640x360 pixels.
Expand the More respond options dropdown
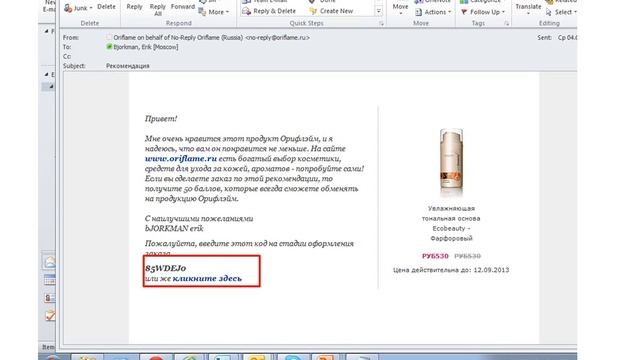coord(214,12)
